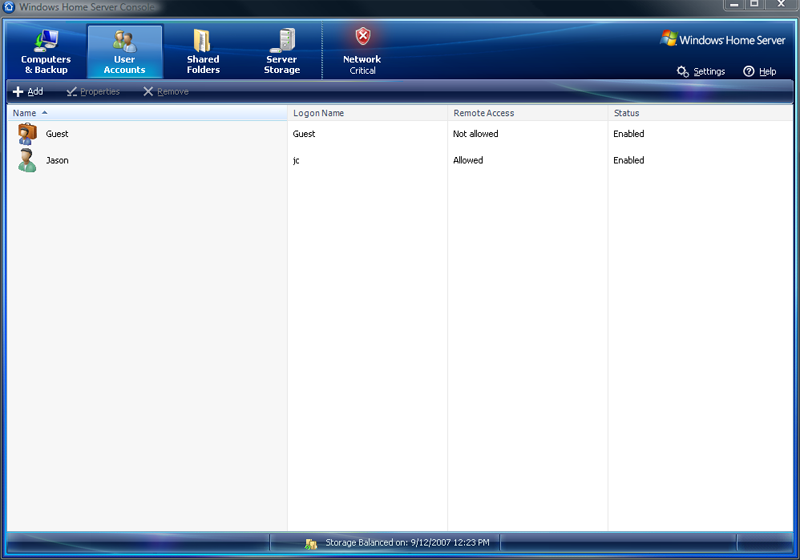Switch to the User Accounts tab
This screenshot has width=800, height=560.
[124, 52]
